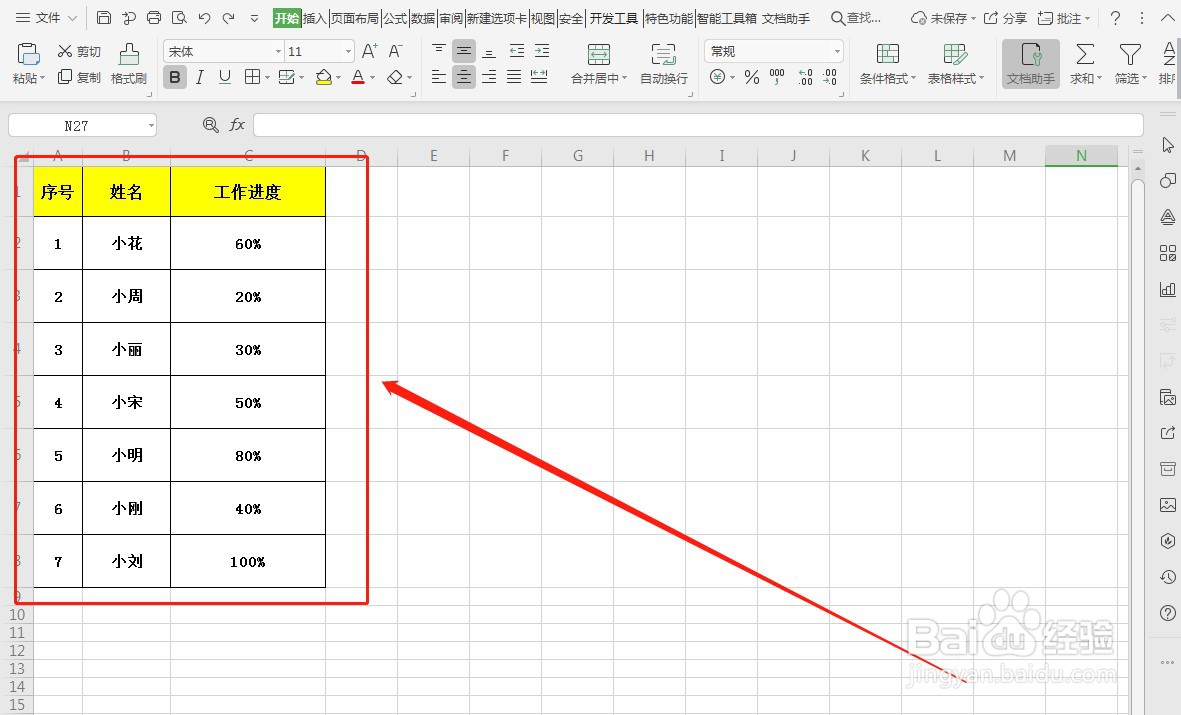Open the number format 常规 dropdown
This screenshot has width=1181, height=715.
click(837, 51)
